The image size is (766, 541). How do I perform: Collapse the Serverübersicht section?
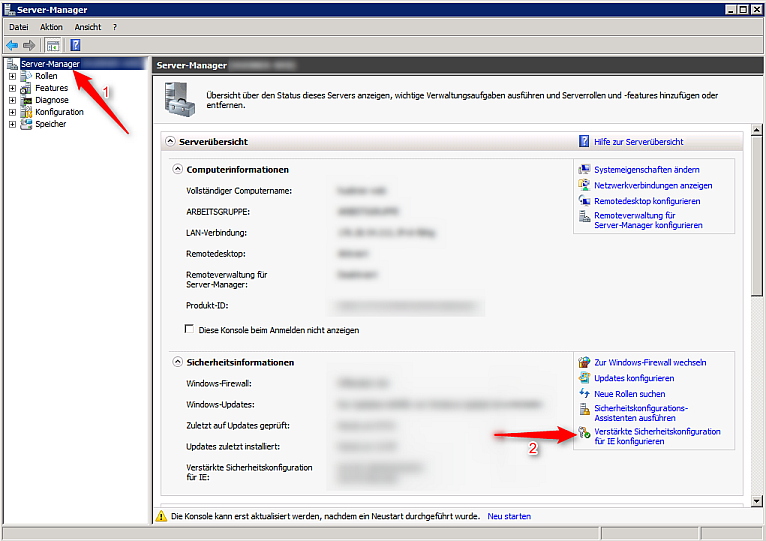click(170, 141)
